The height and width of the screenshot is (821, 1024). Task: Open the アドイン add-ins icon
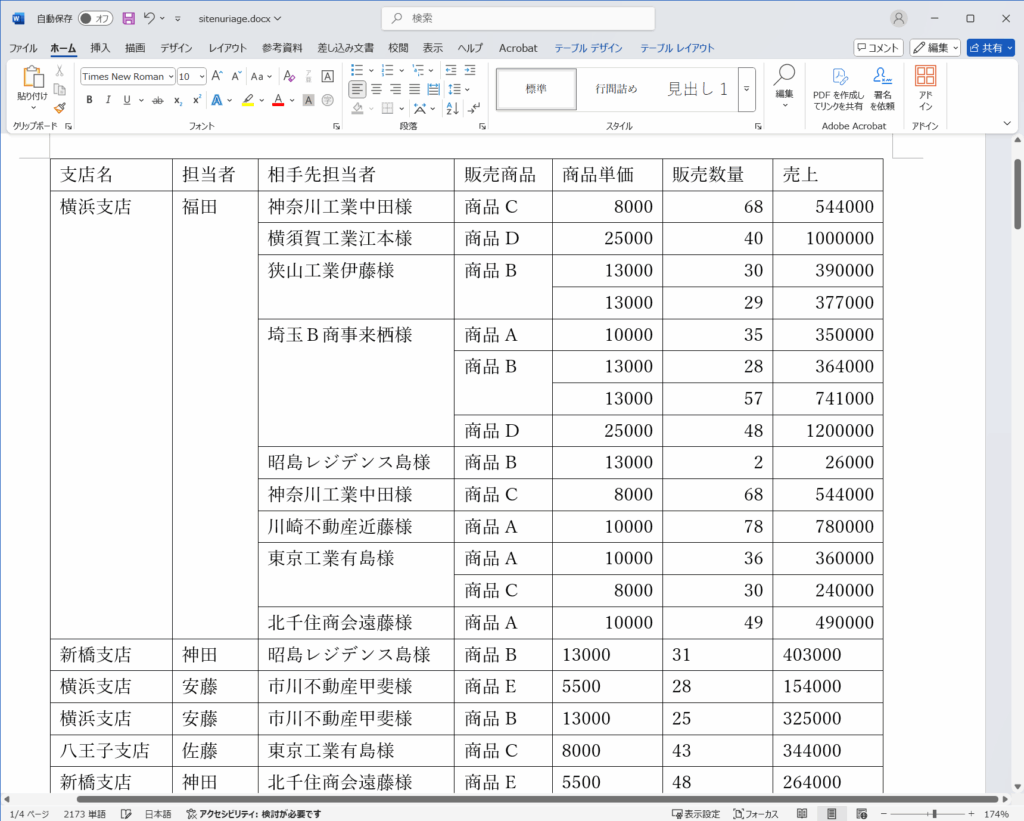[x=925, y=87]
